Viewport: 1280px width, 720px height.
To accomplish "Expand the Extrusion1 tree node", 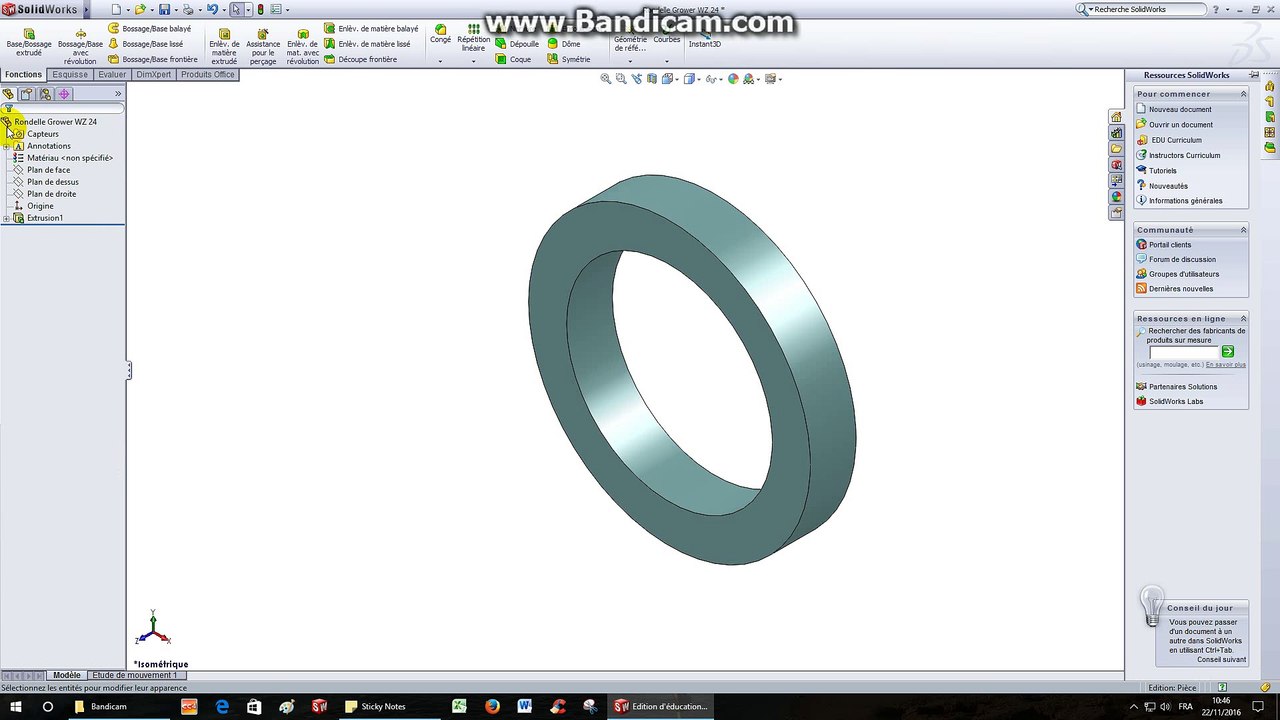I will 6,218.
